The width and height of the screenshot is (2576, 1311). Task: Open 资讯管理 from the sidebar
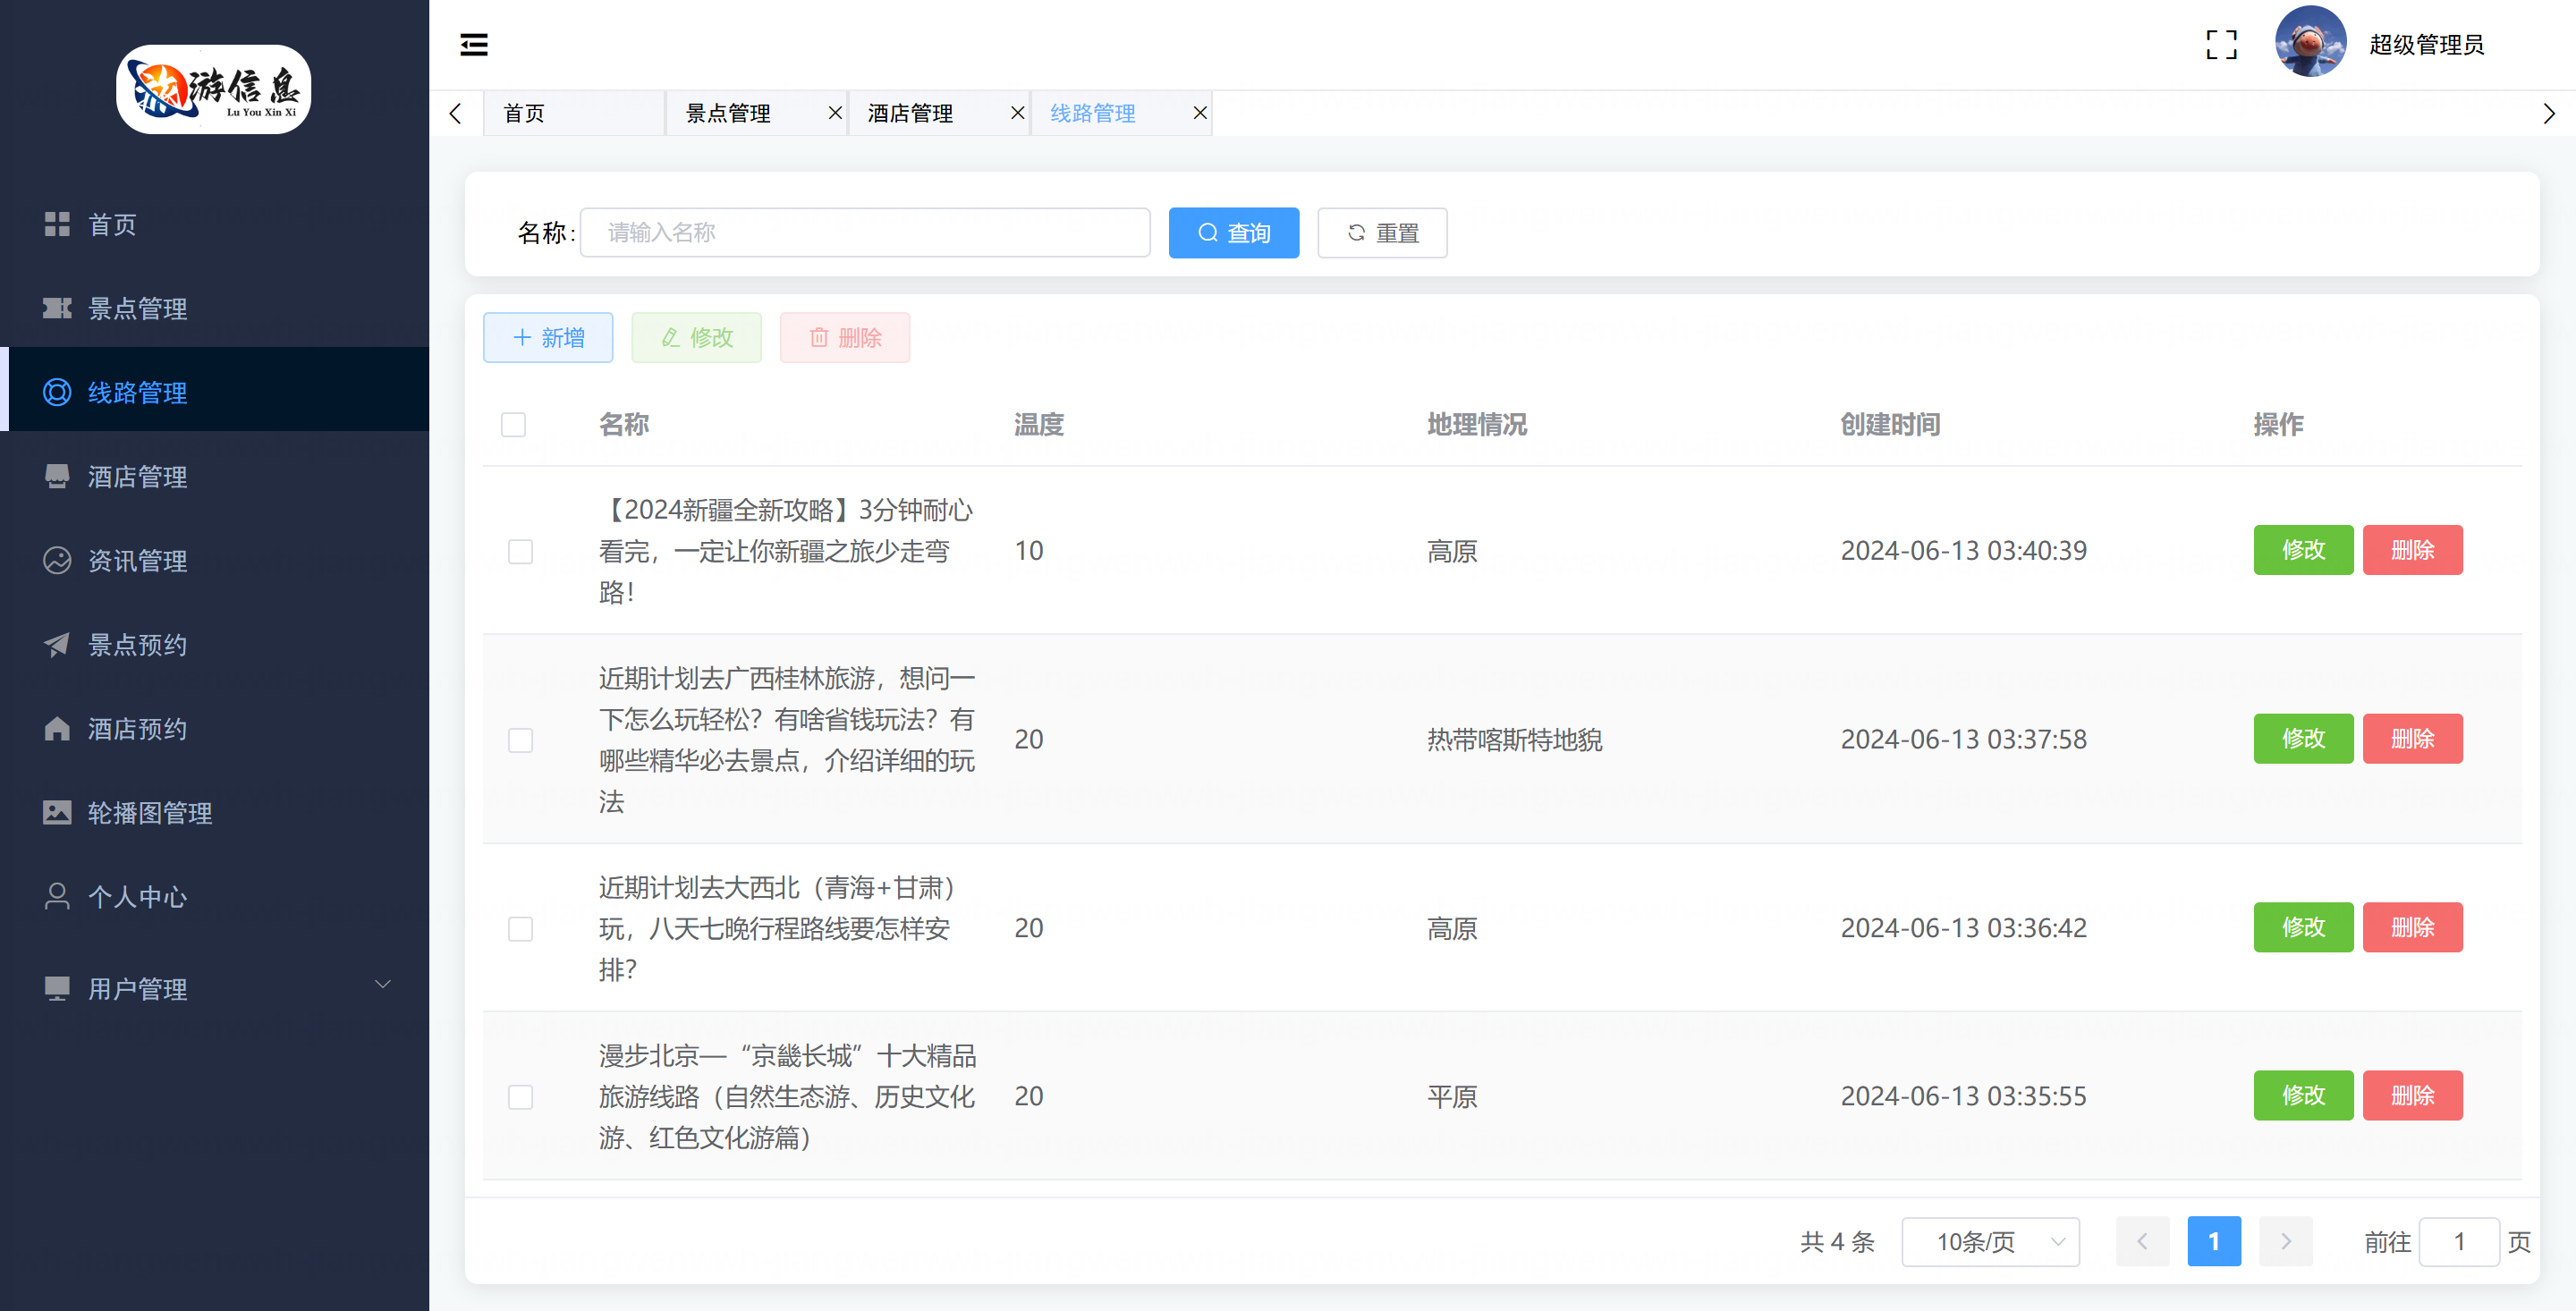(x=137, y=561)
